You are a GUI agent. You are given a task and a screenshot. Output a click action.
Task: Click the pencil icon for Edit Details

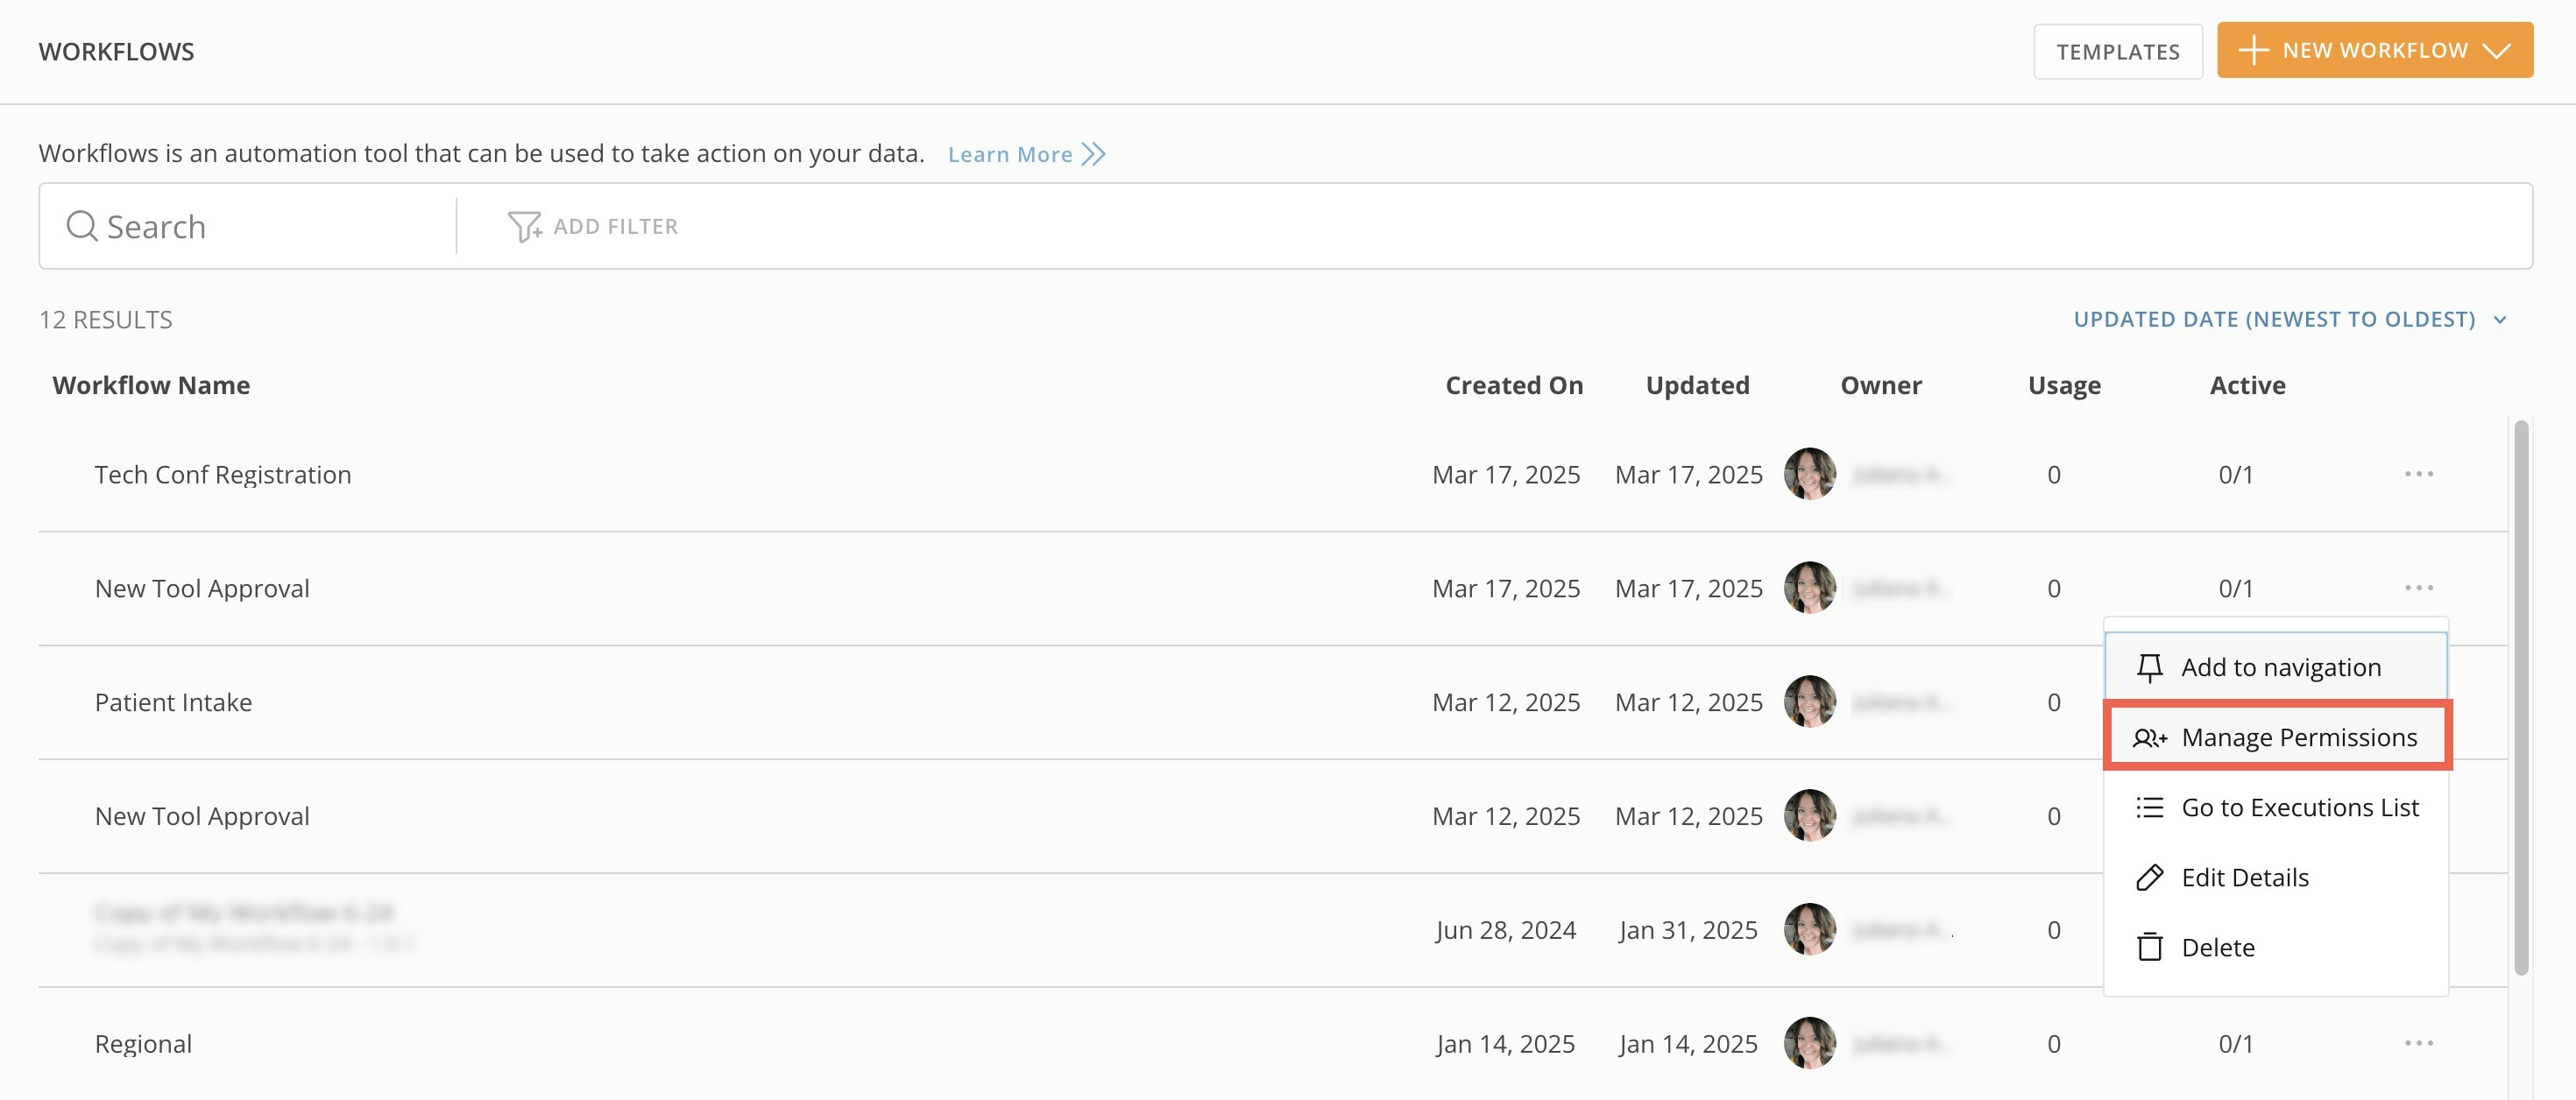tap(2149, 877)
